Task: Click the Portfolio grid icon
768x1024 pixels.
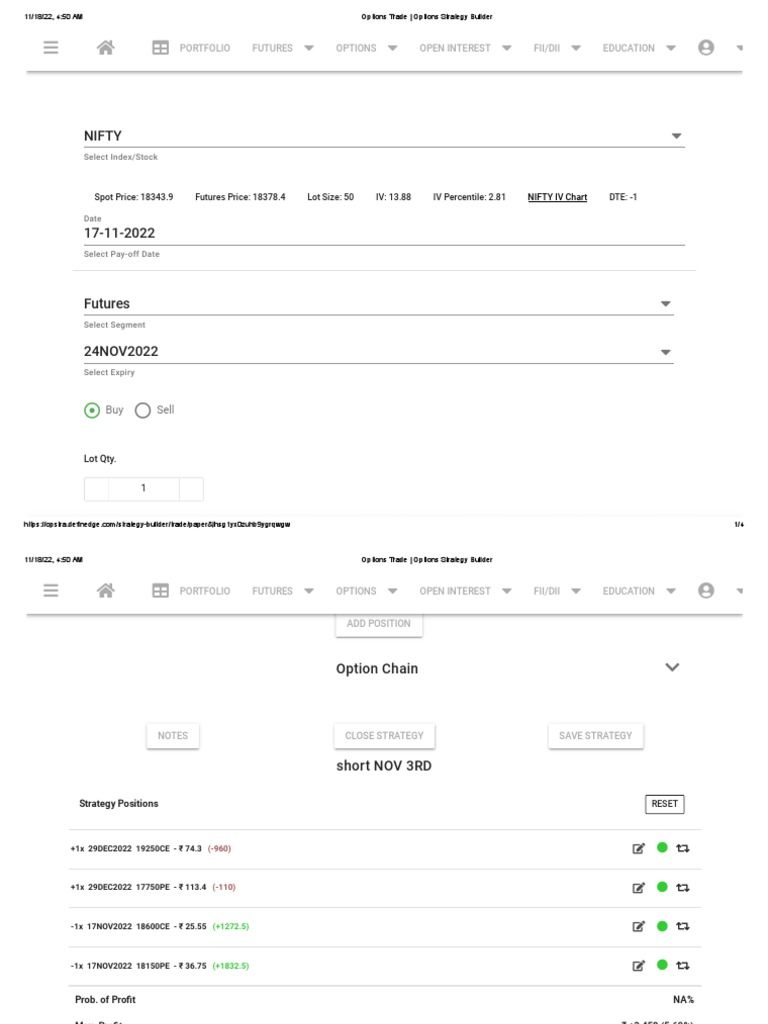Action: coord(160,48)
